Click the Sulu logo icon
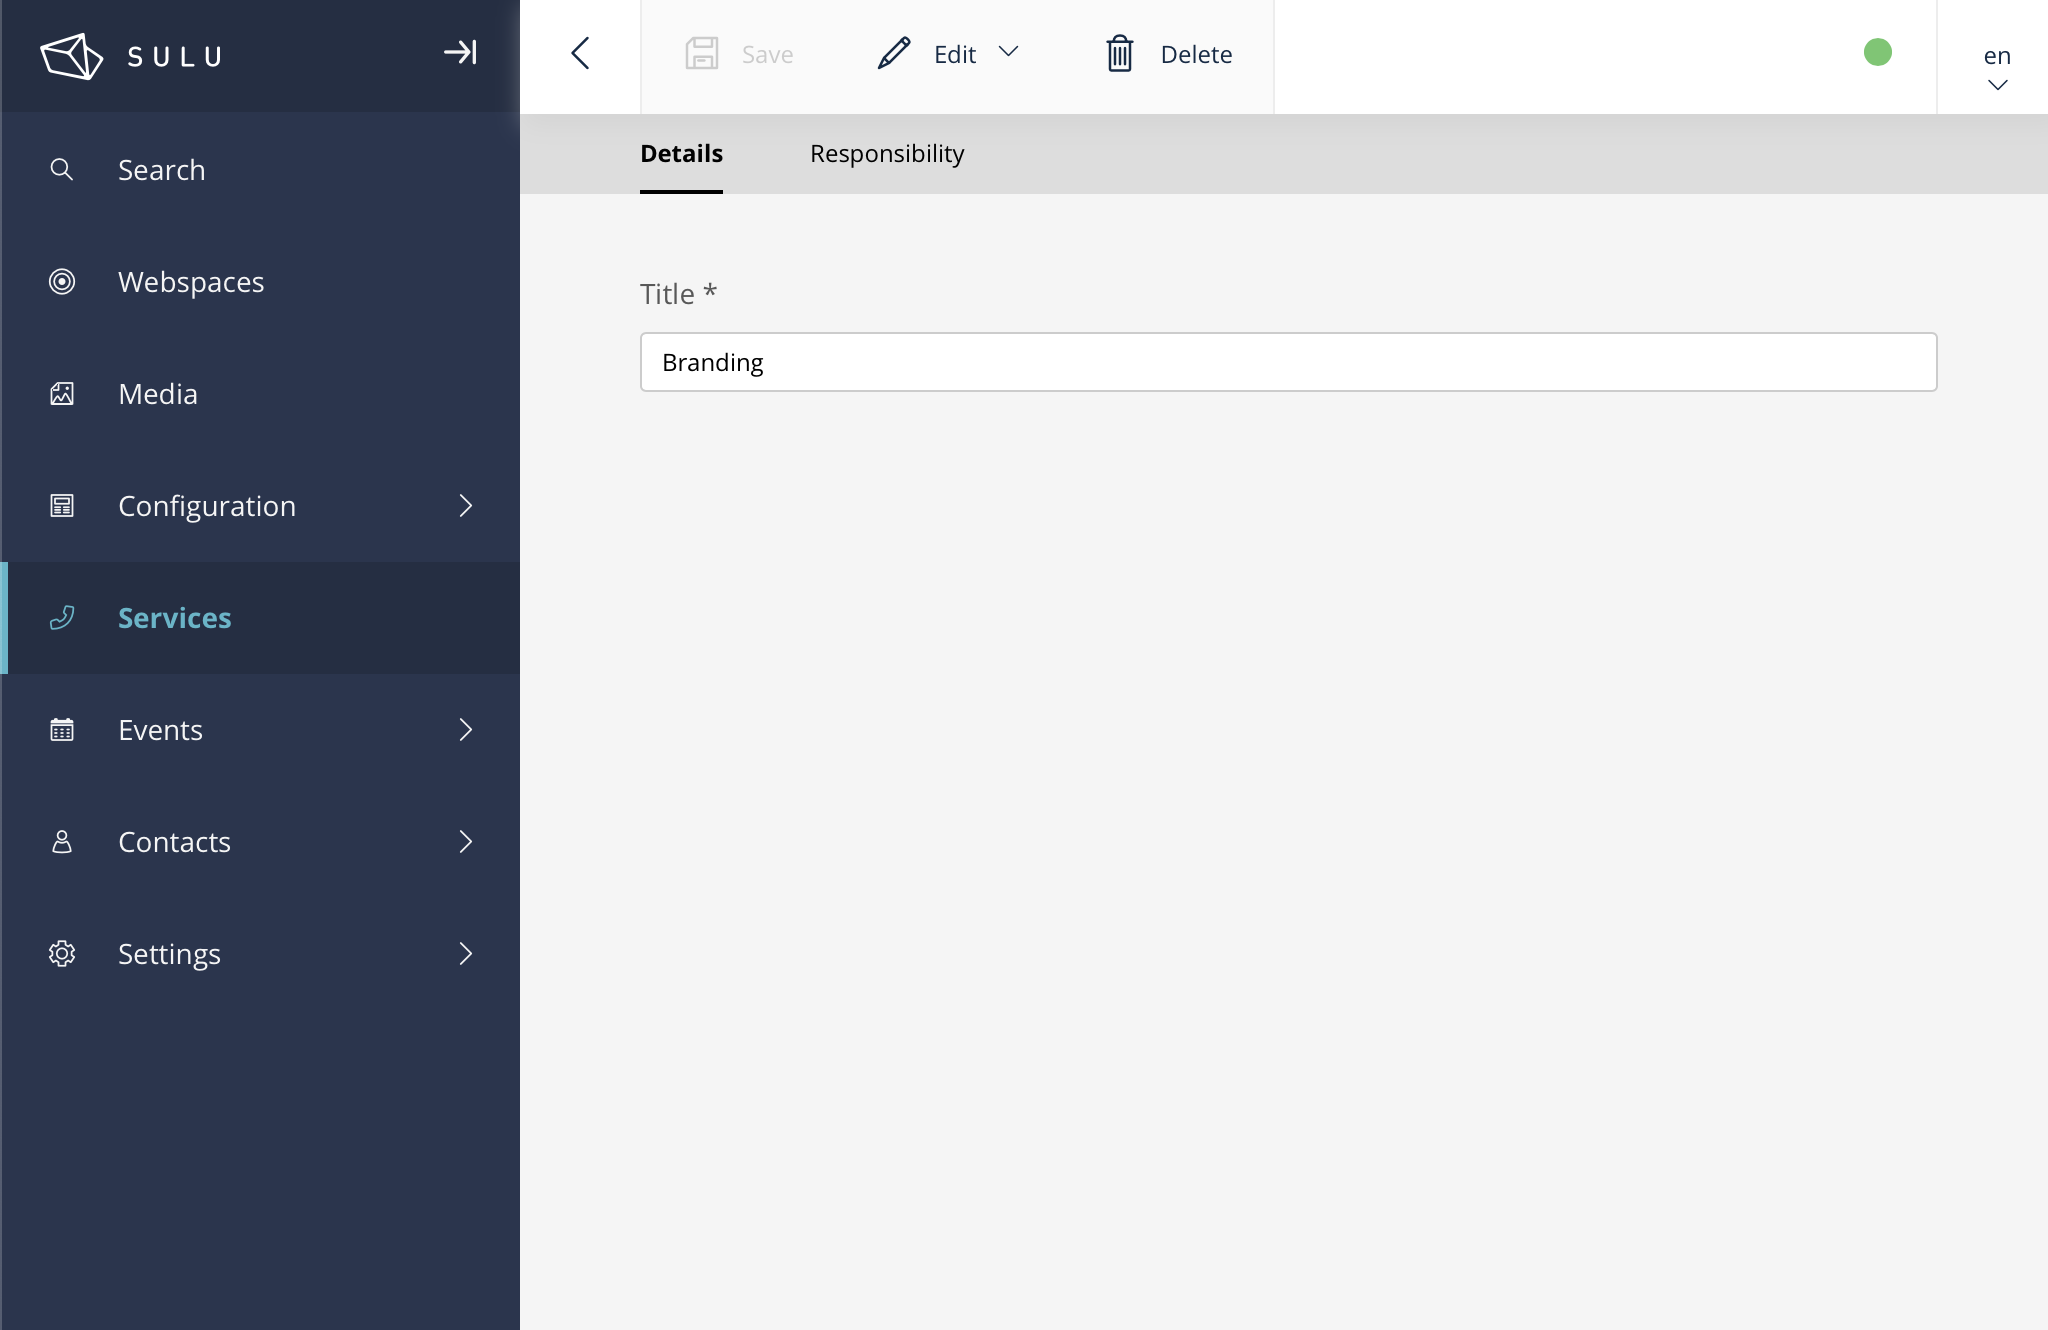 click(71, 56)
